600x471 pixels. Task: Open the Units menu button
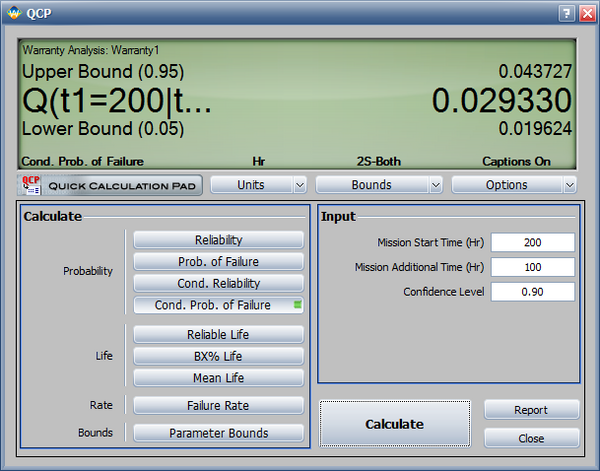coord(251,185)
